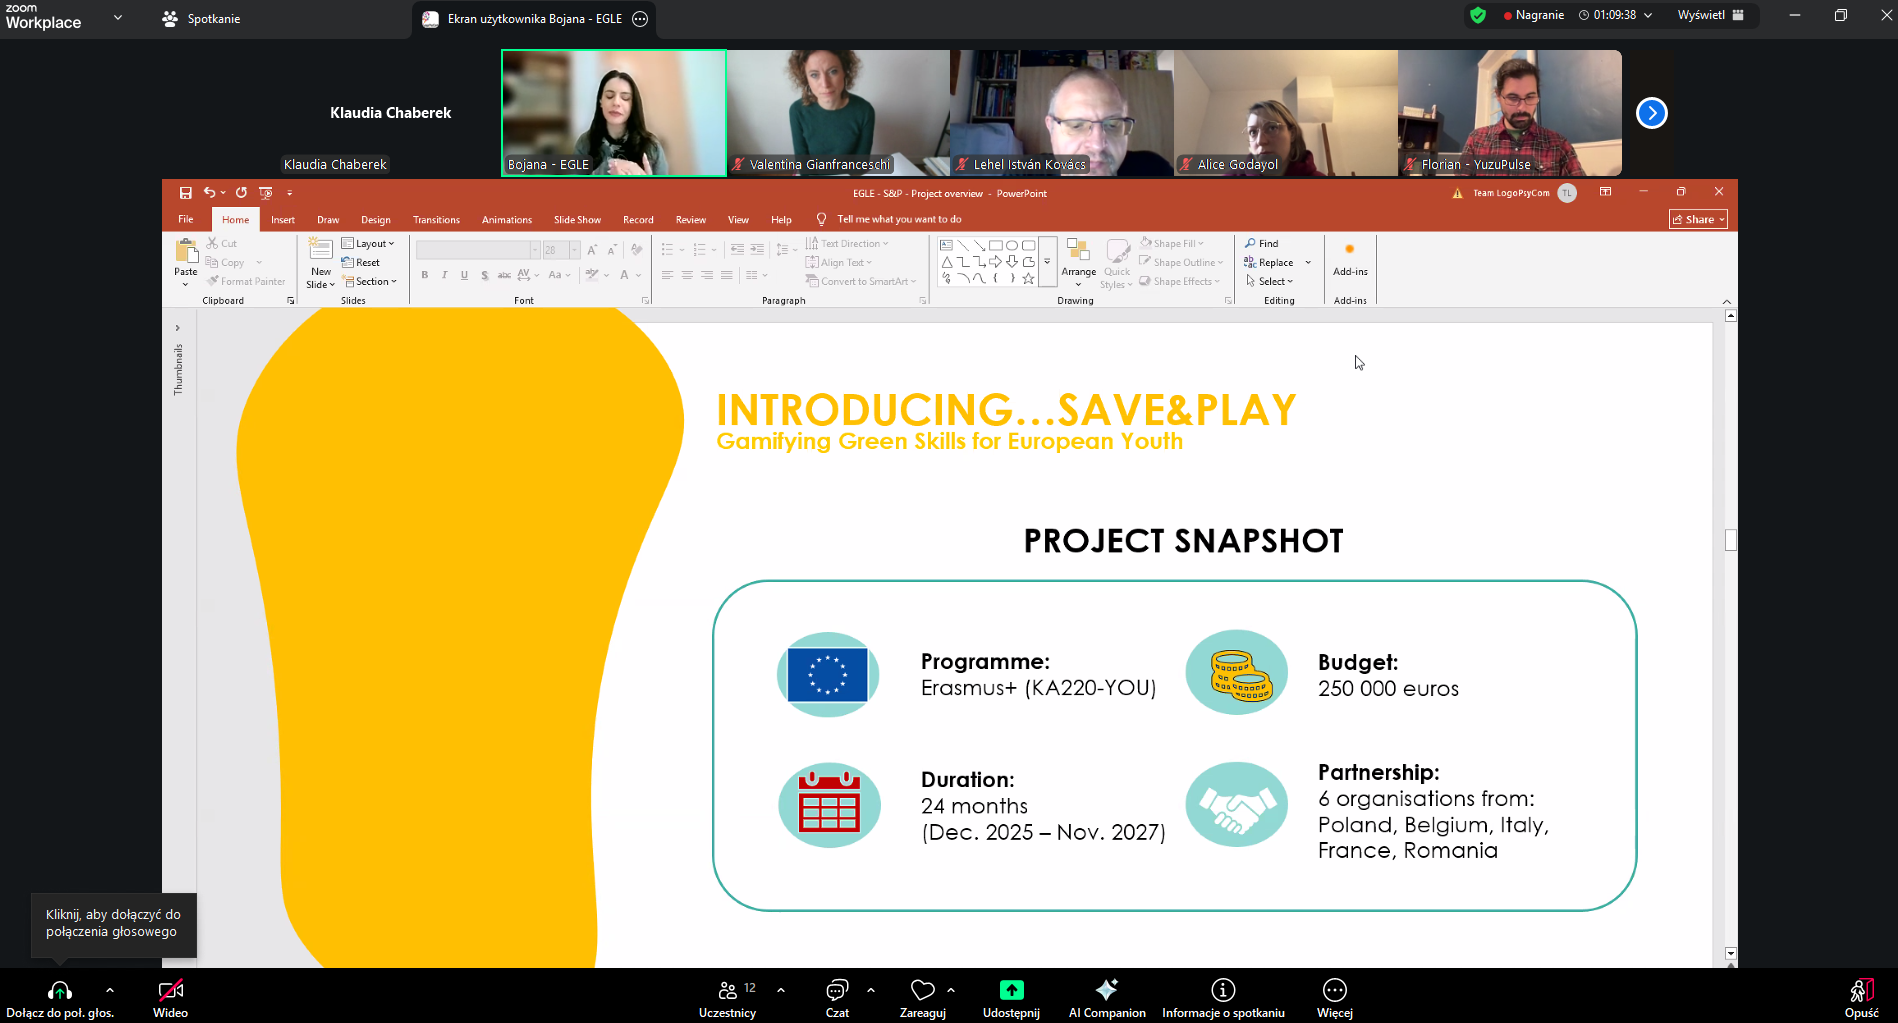Screen dimensions: 1898x1023
Task: Toggle bold formatting in the Font group
Action: (x=425, y=276)
